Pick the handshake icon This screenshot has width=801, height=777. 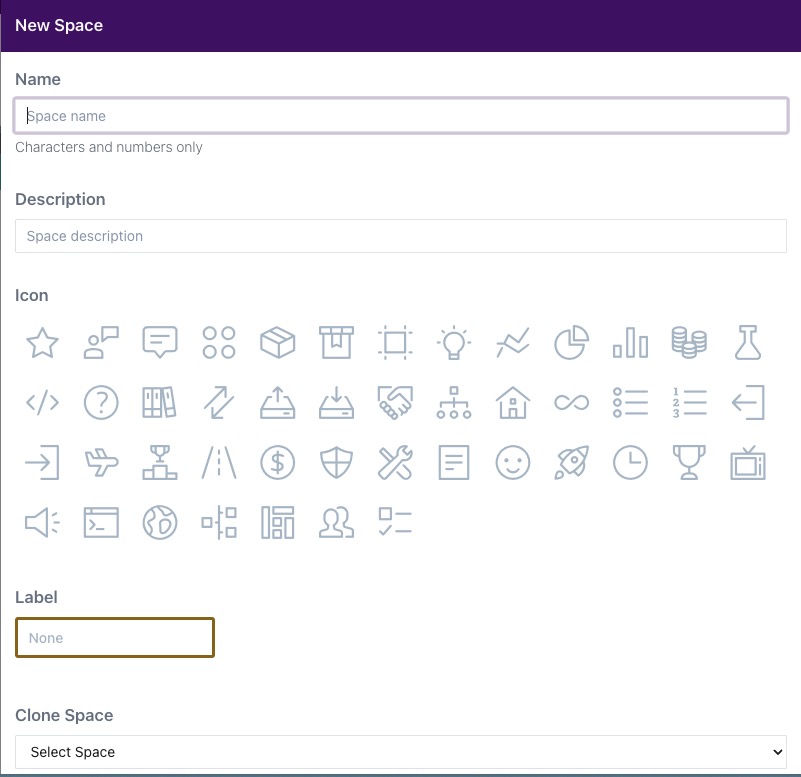[x=395, y=403]
